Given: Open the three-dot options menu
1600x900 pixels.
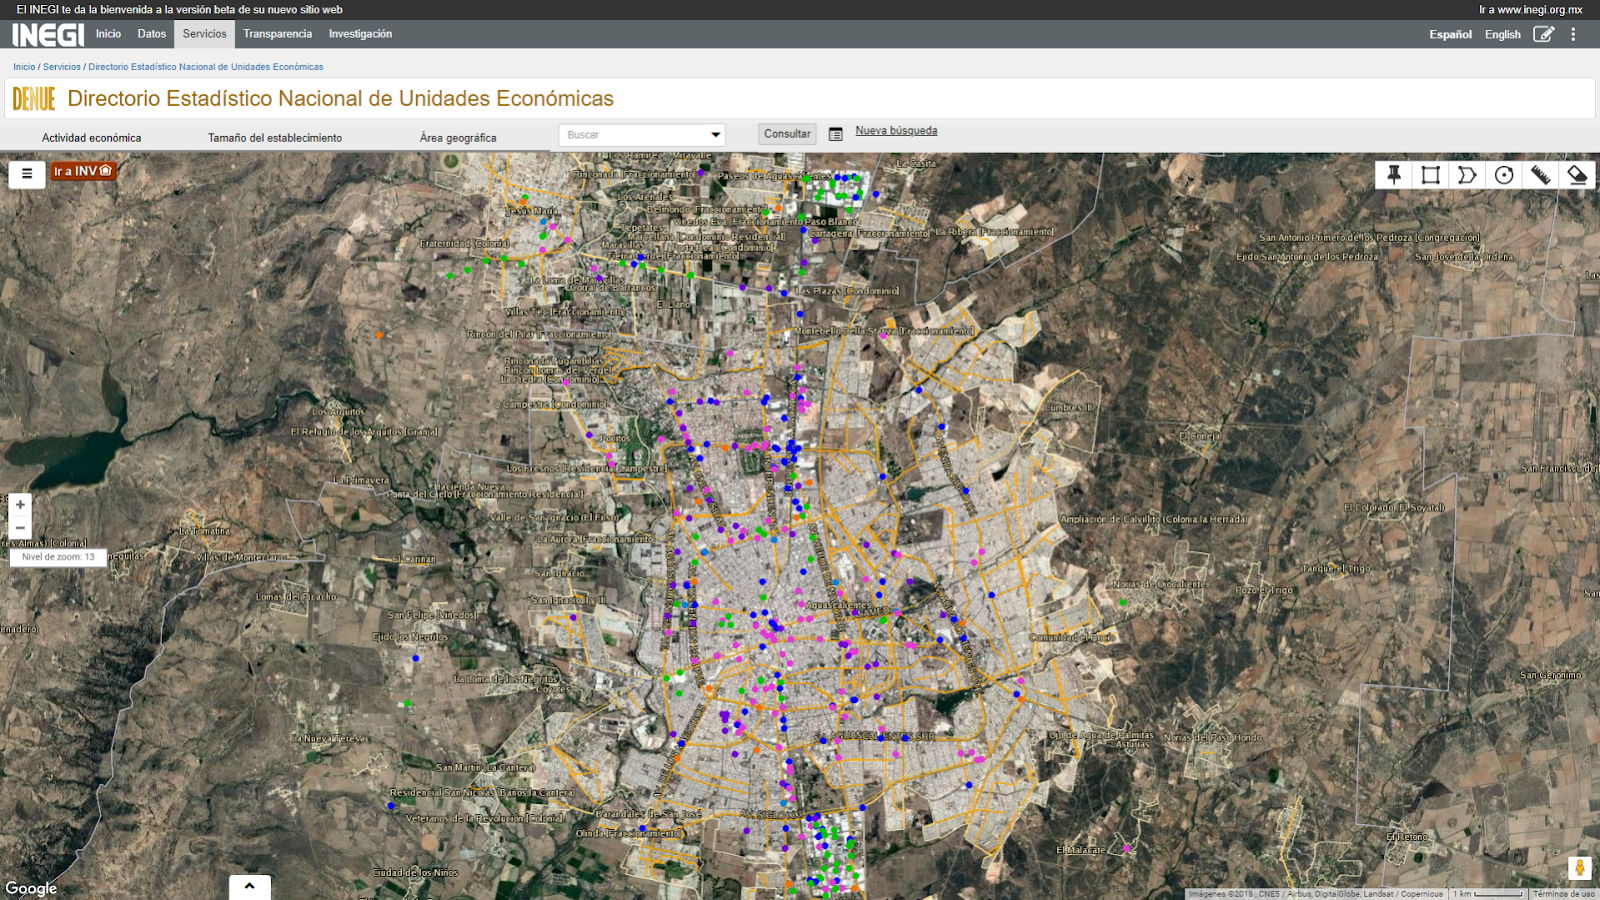Looking at the screenshot, I should coord(1573,34).
